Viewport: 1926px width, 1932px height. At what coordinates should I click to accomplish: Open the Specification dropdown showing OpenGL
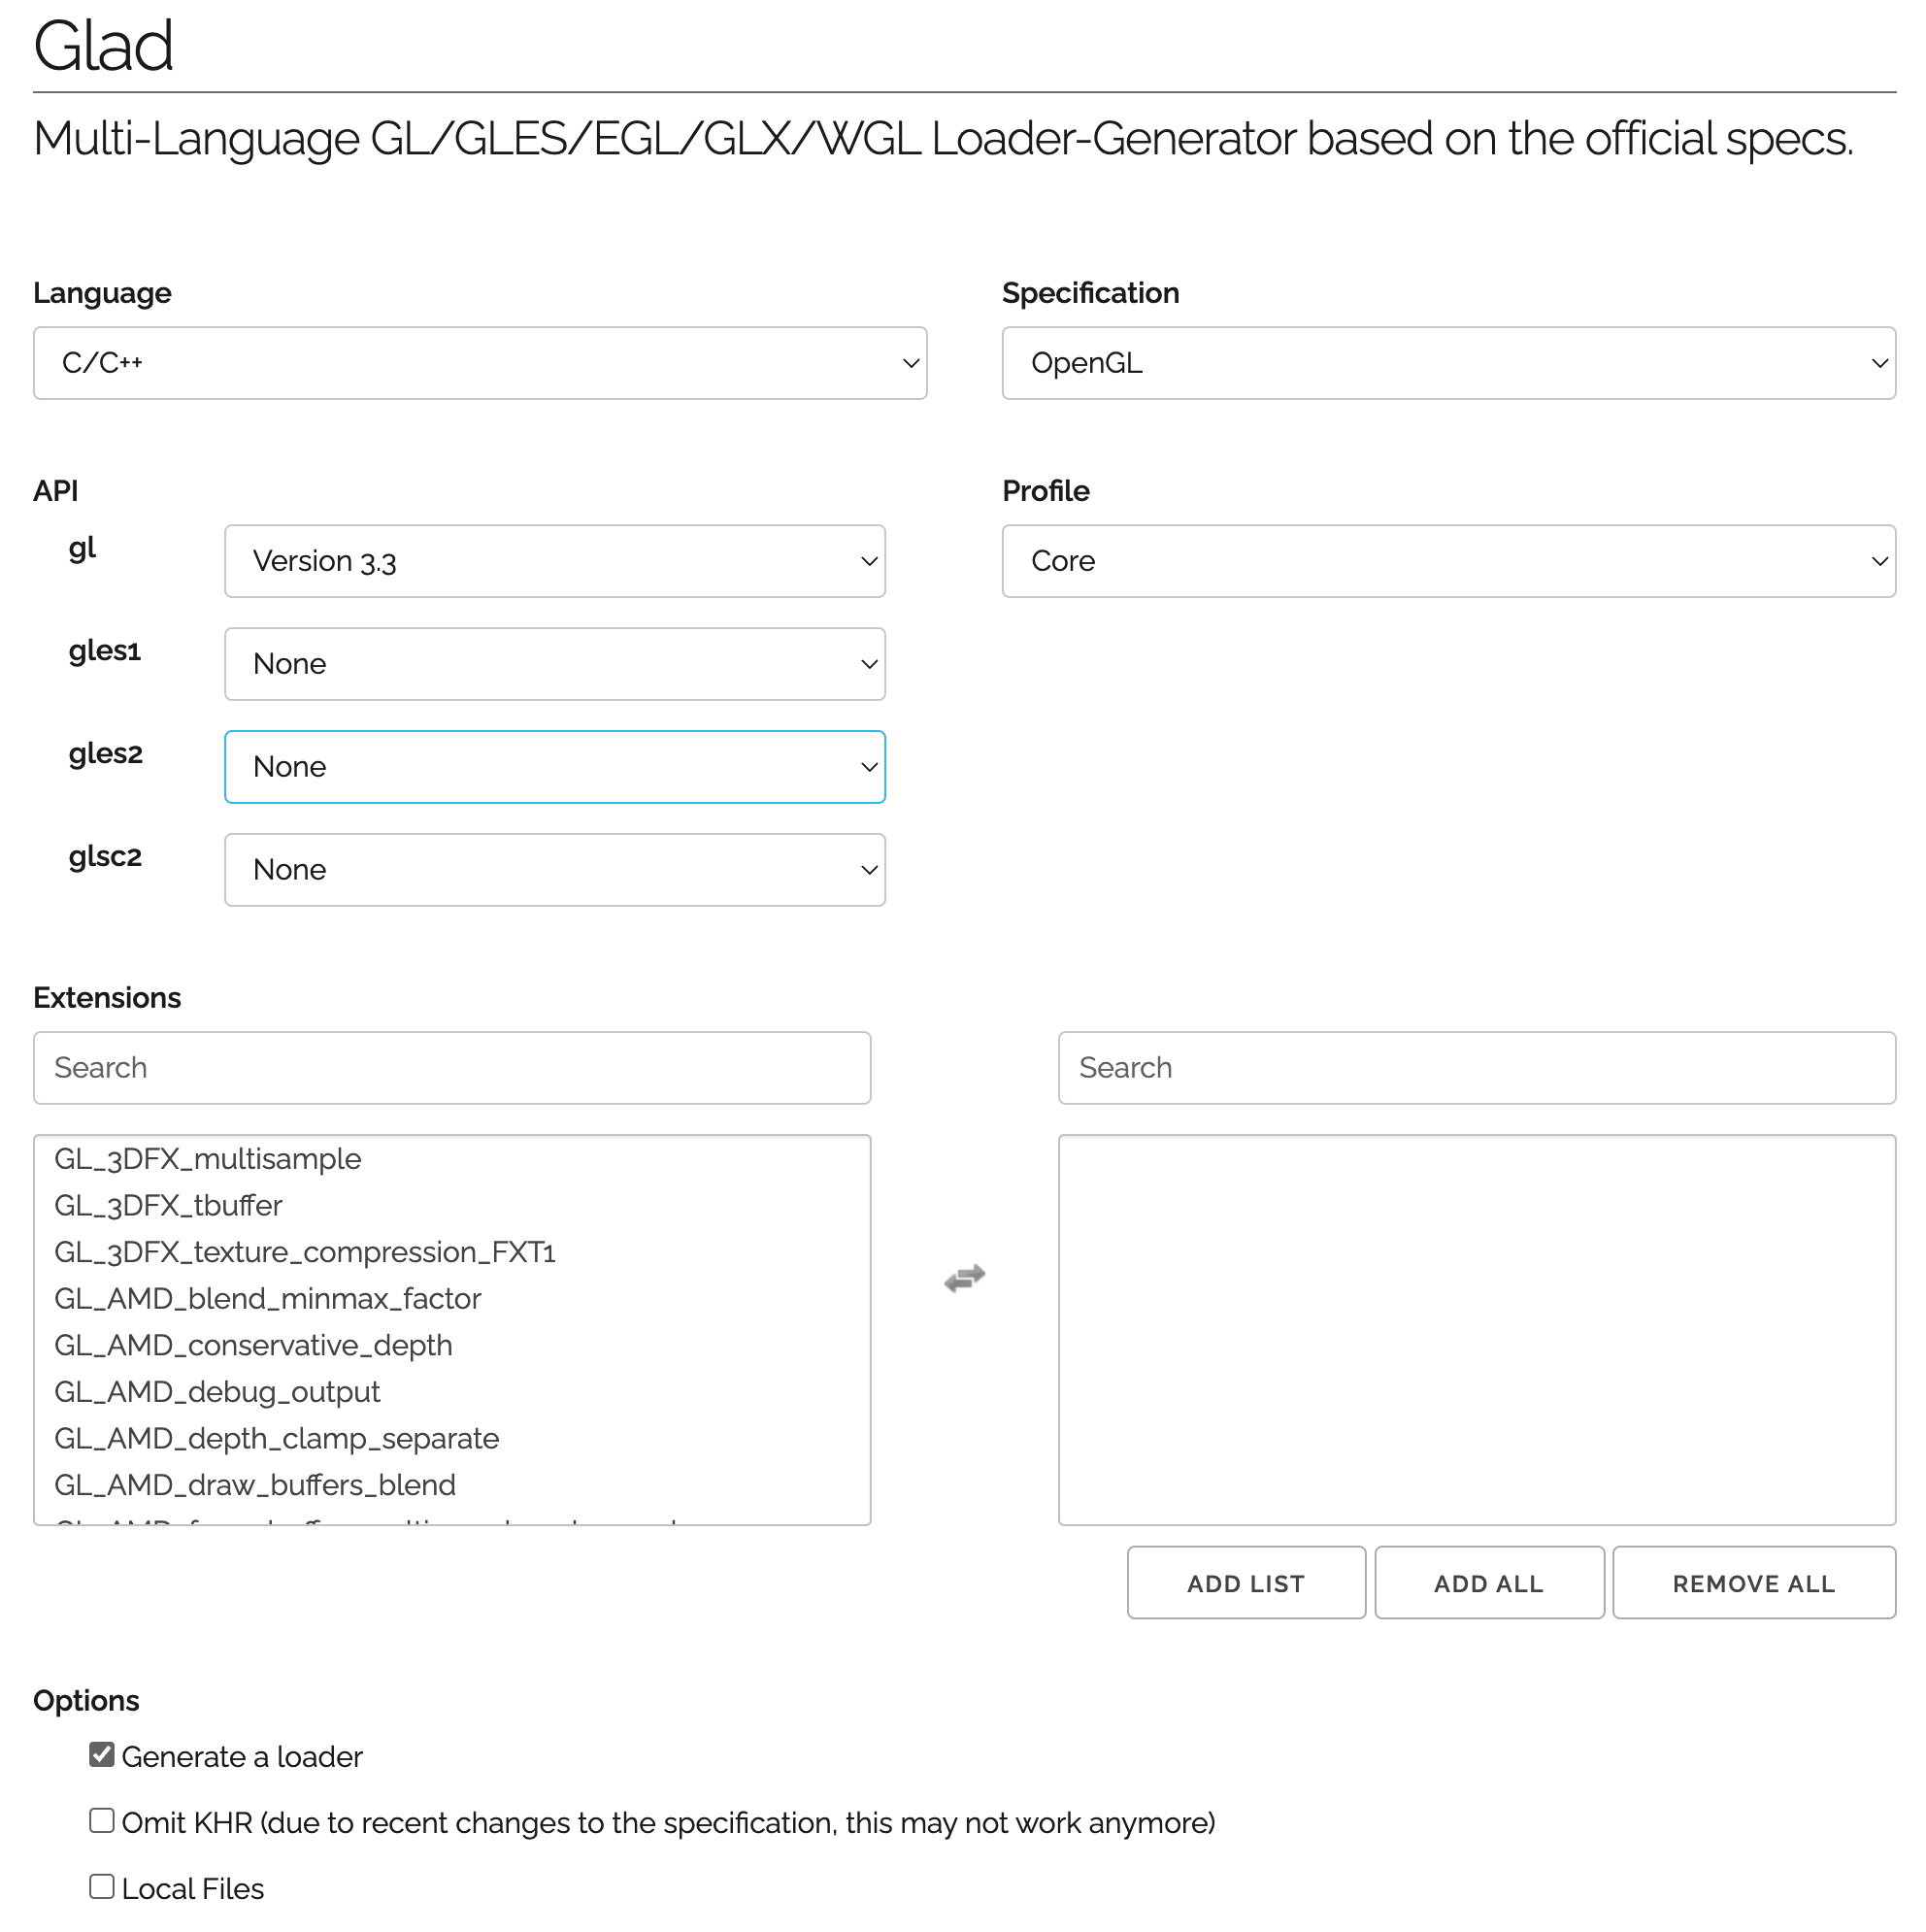point(1449,363)
